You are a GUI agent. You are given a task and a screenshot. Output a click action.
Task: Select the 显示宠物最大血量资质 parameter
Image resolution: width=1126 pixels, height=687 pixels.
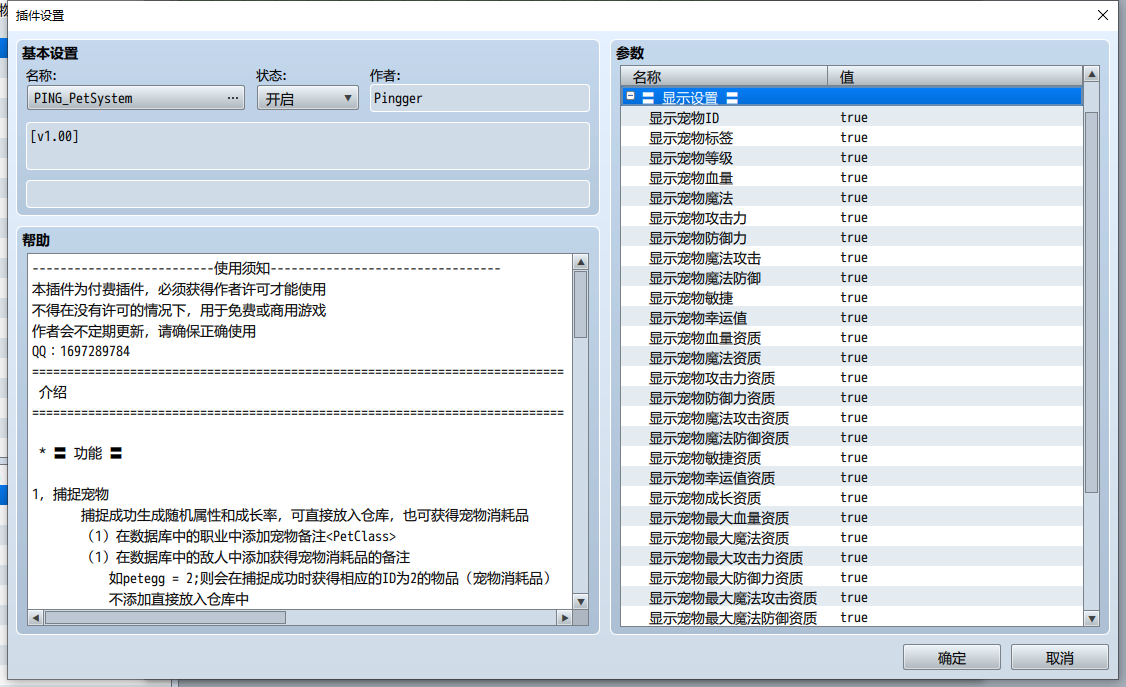[x=852, y=518]
